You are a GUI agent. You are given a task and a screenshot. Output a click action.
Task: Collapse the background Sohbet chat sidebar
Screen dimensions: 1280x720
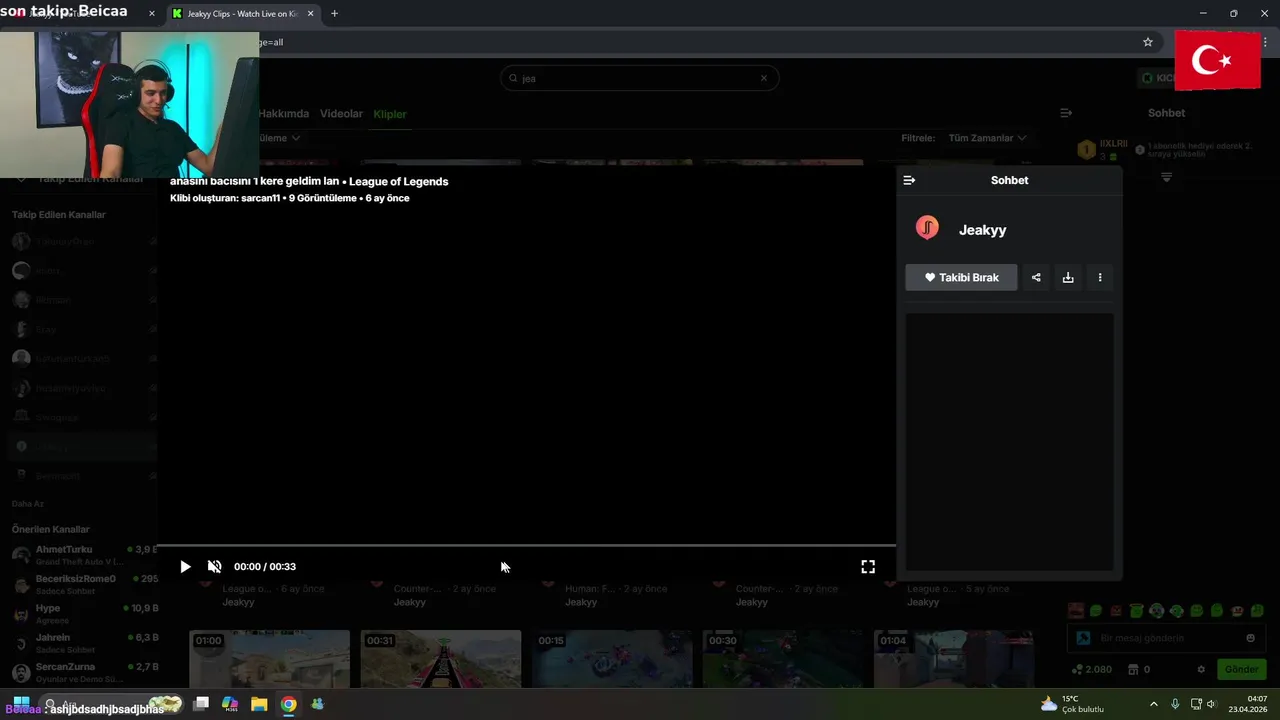tap(1066, 113)
